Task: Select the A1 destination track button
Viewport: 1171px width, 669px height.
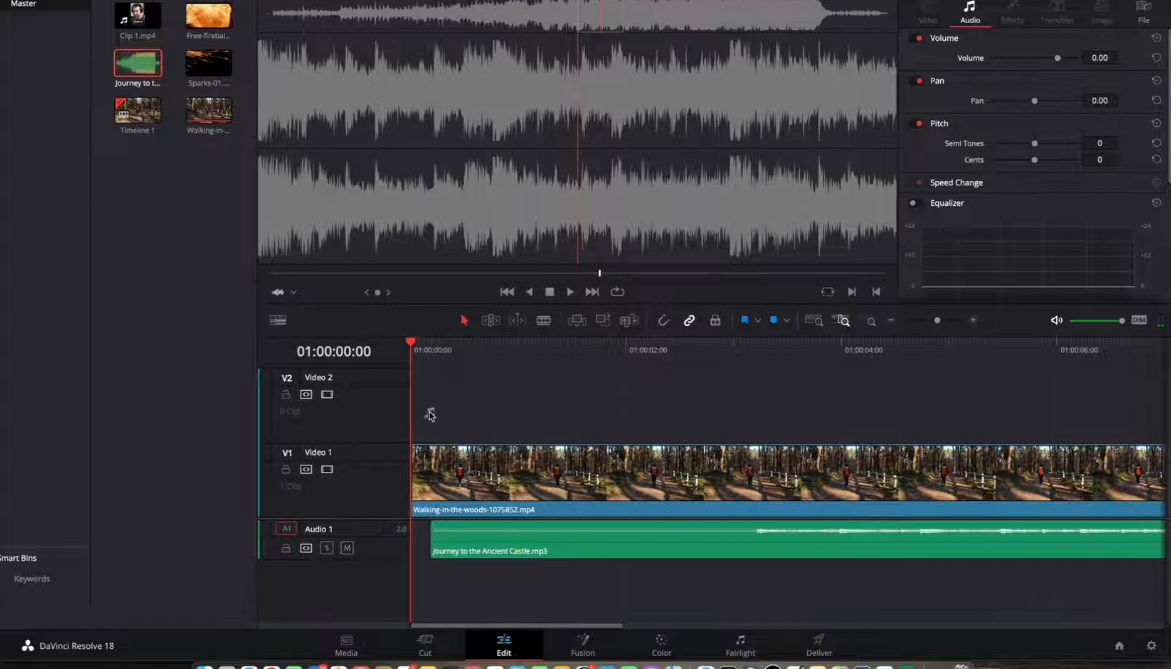Action: 286,529
